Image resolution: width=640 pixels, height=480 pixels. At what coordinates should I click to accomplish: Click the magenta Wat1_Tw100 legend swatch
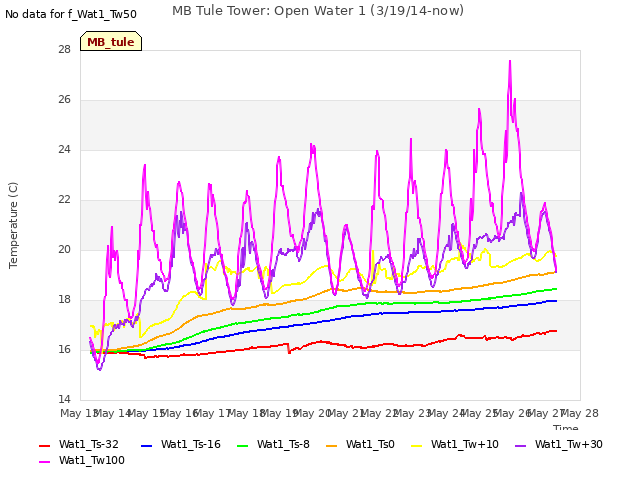pos(44,462)
